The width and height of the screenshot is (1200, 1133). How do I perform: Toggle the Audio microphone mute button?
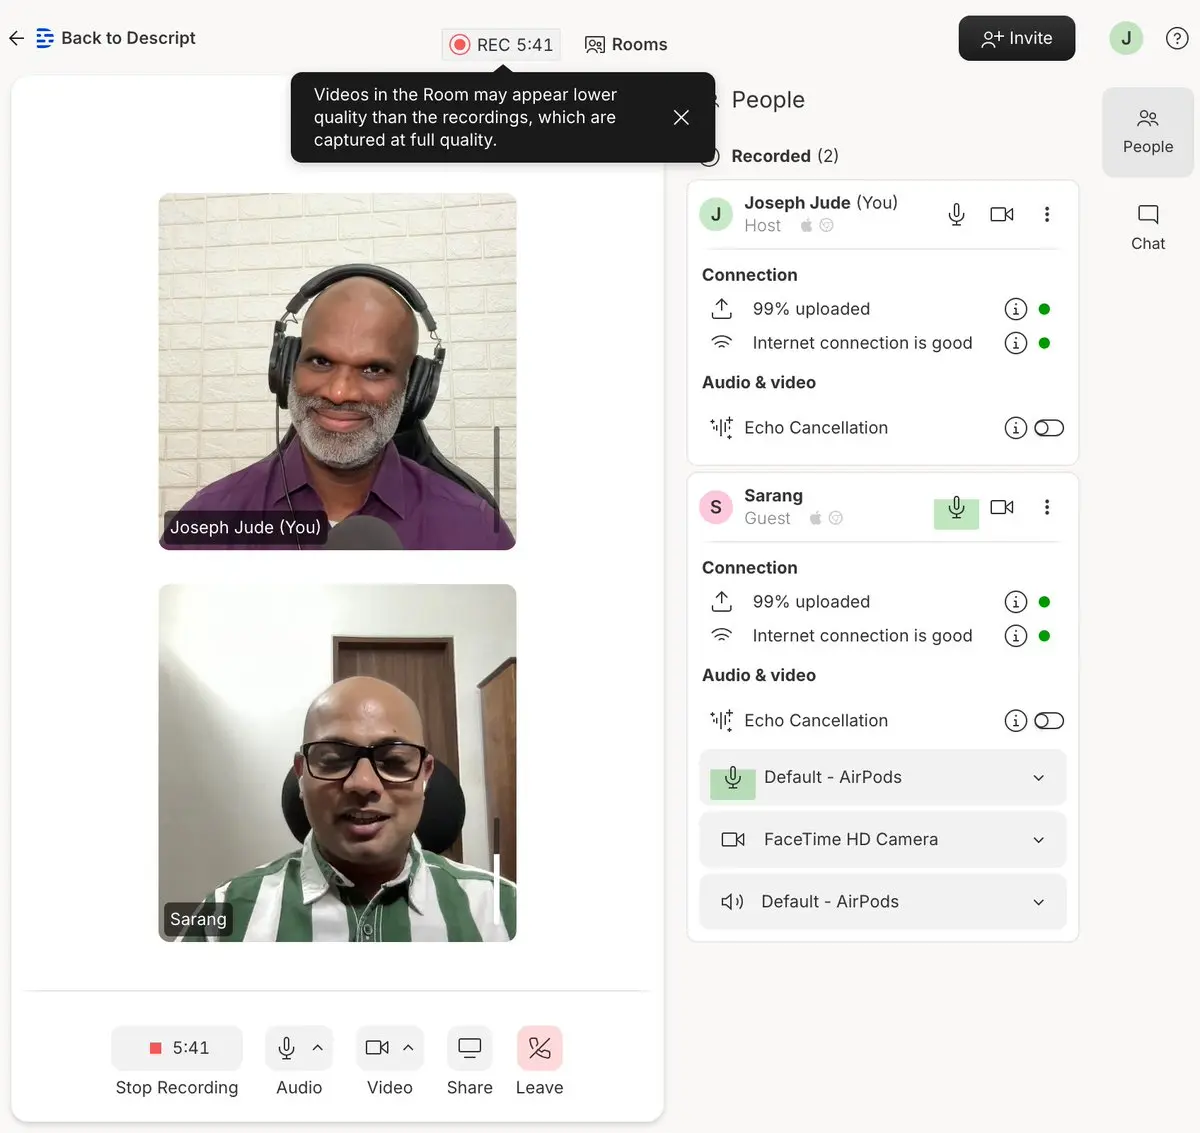(x=286, y=1048)
